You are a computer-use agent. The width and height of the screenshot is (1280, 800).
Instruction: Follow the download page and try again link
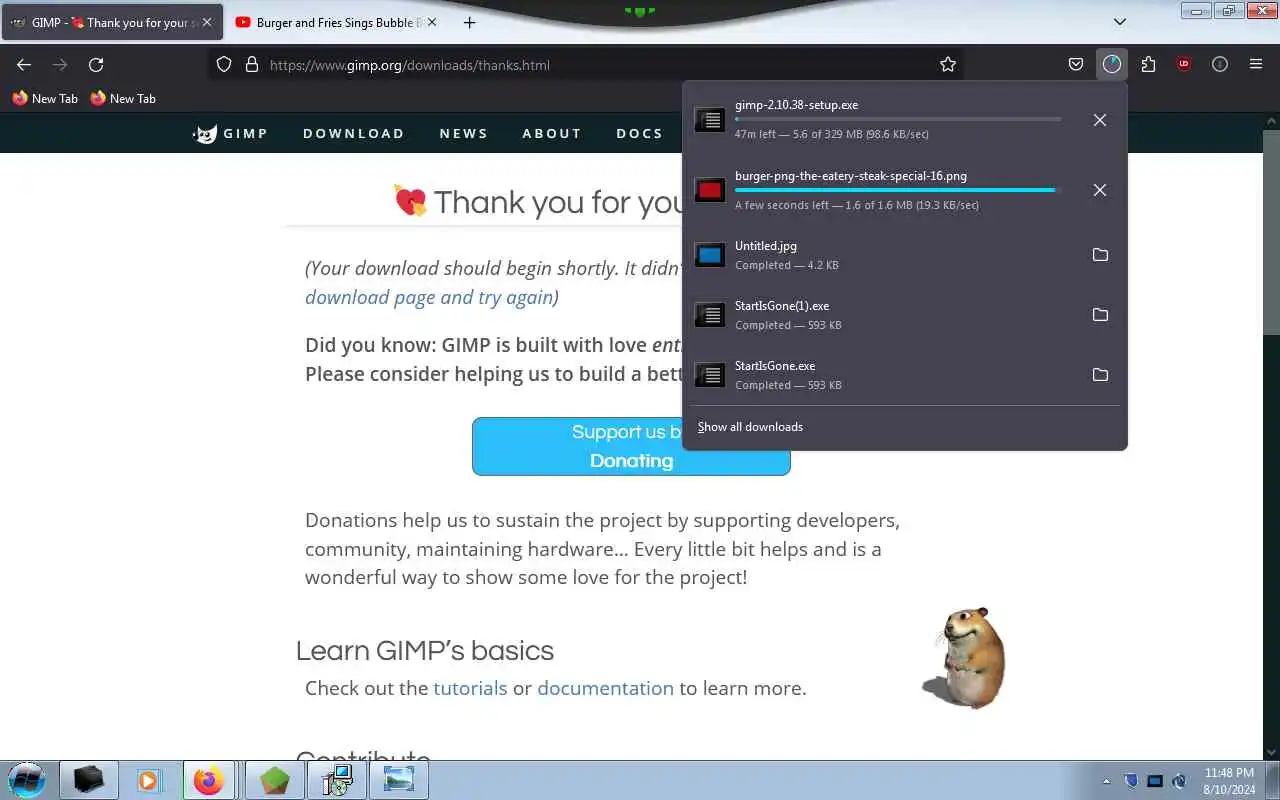click(x=429, y=297)
